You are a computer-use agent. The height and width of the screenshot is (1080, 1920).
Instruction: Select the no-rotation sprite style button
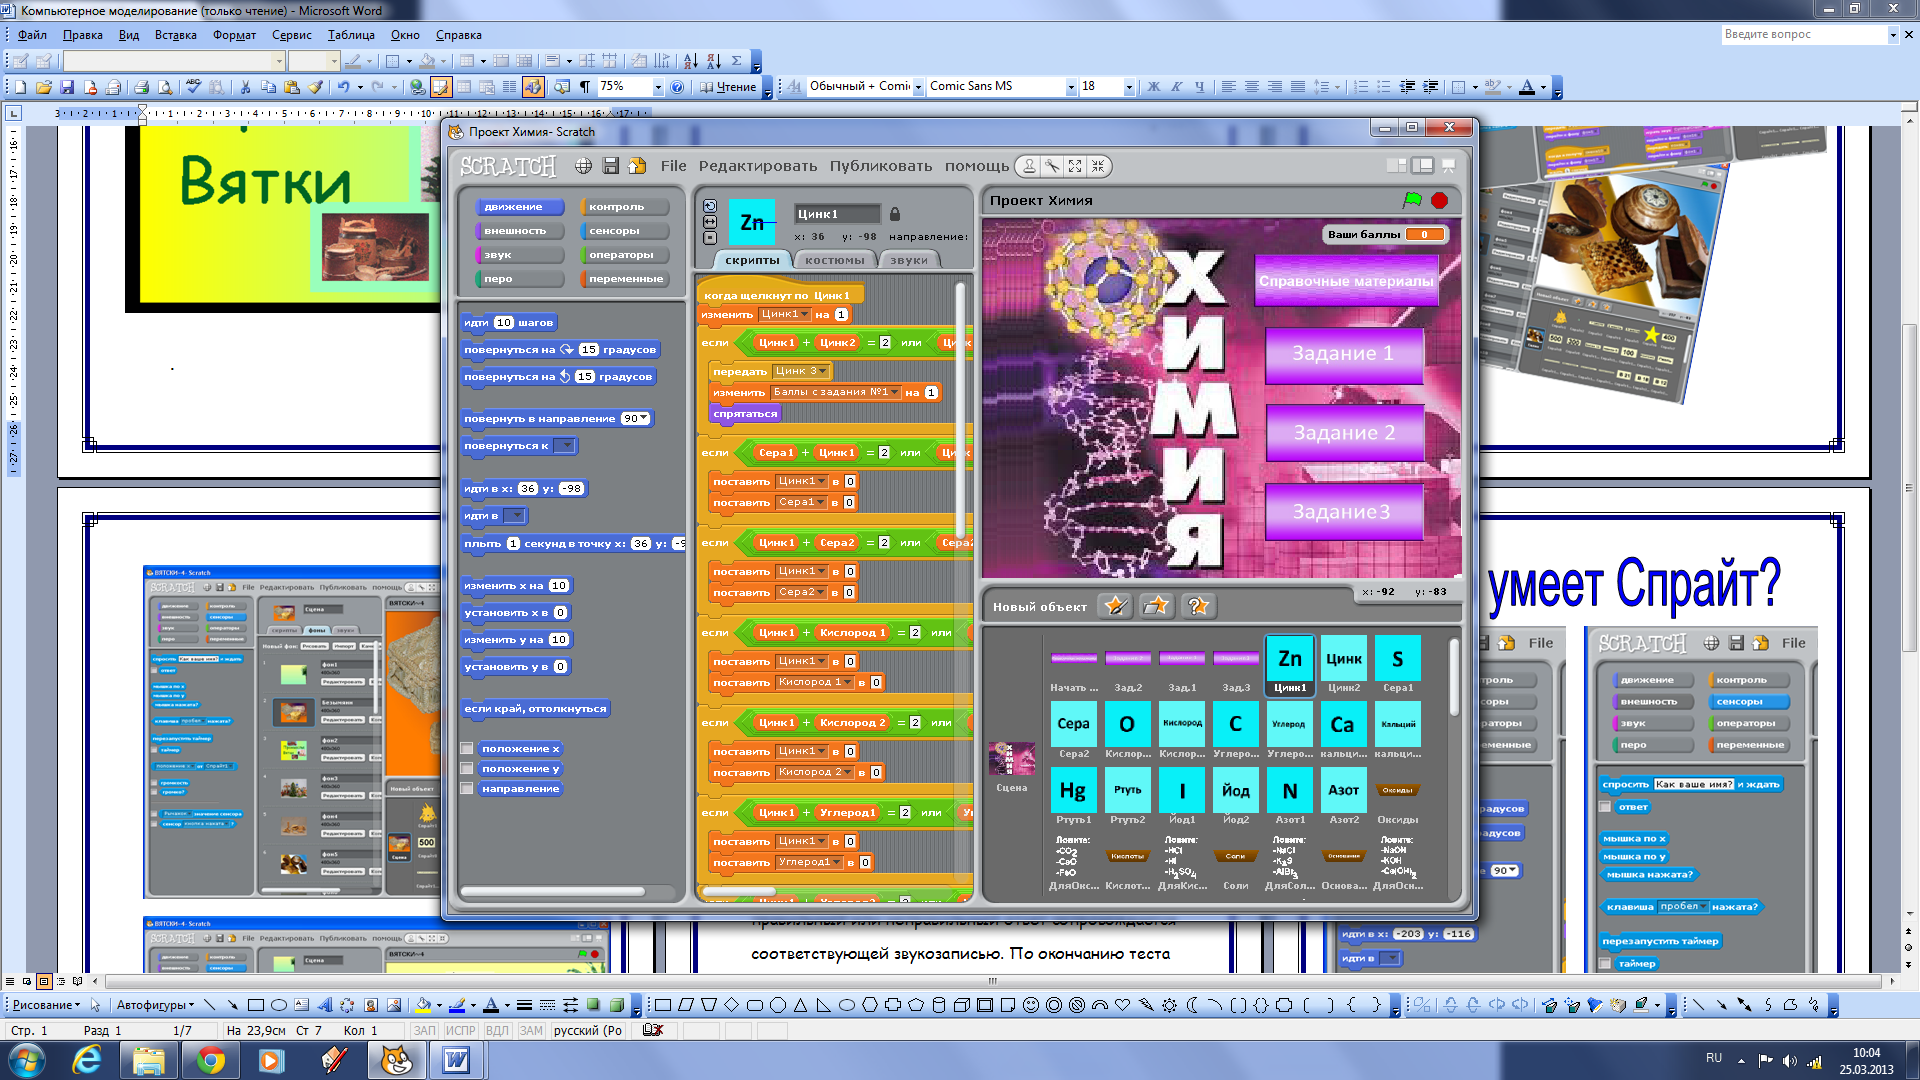pyautogui.click(x=710, y=238)
